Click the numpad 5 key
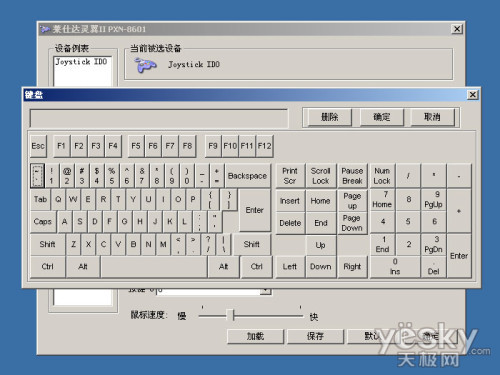This screenshot has height=375, width=500. pos(408,222)
